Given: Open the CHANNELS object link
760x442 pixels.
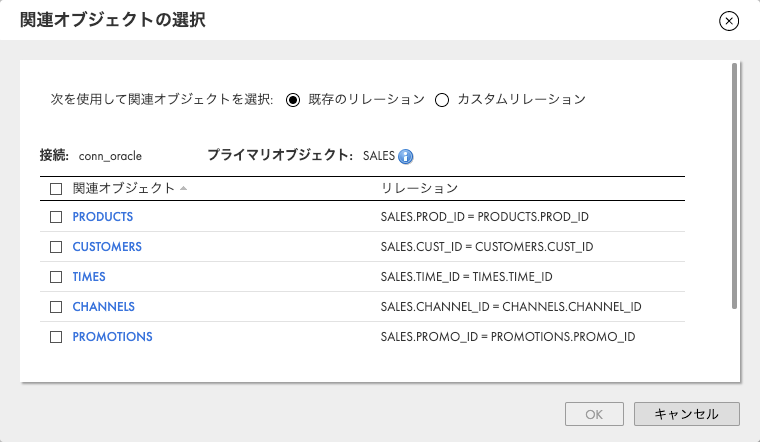Looking at the screenshot, I should [104, 307].
